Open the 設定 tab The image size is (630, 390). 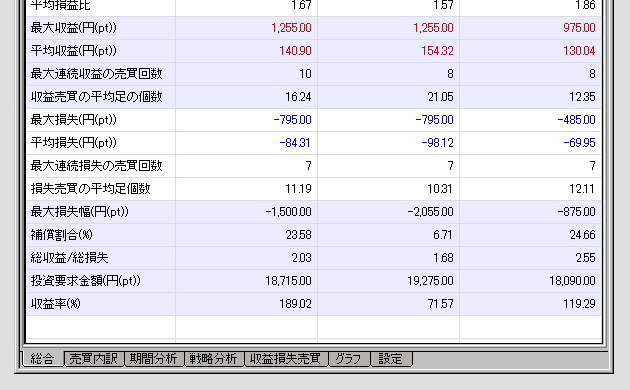coord(391,358)
